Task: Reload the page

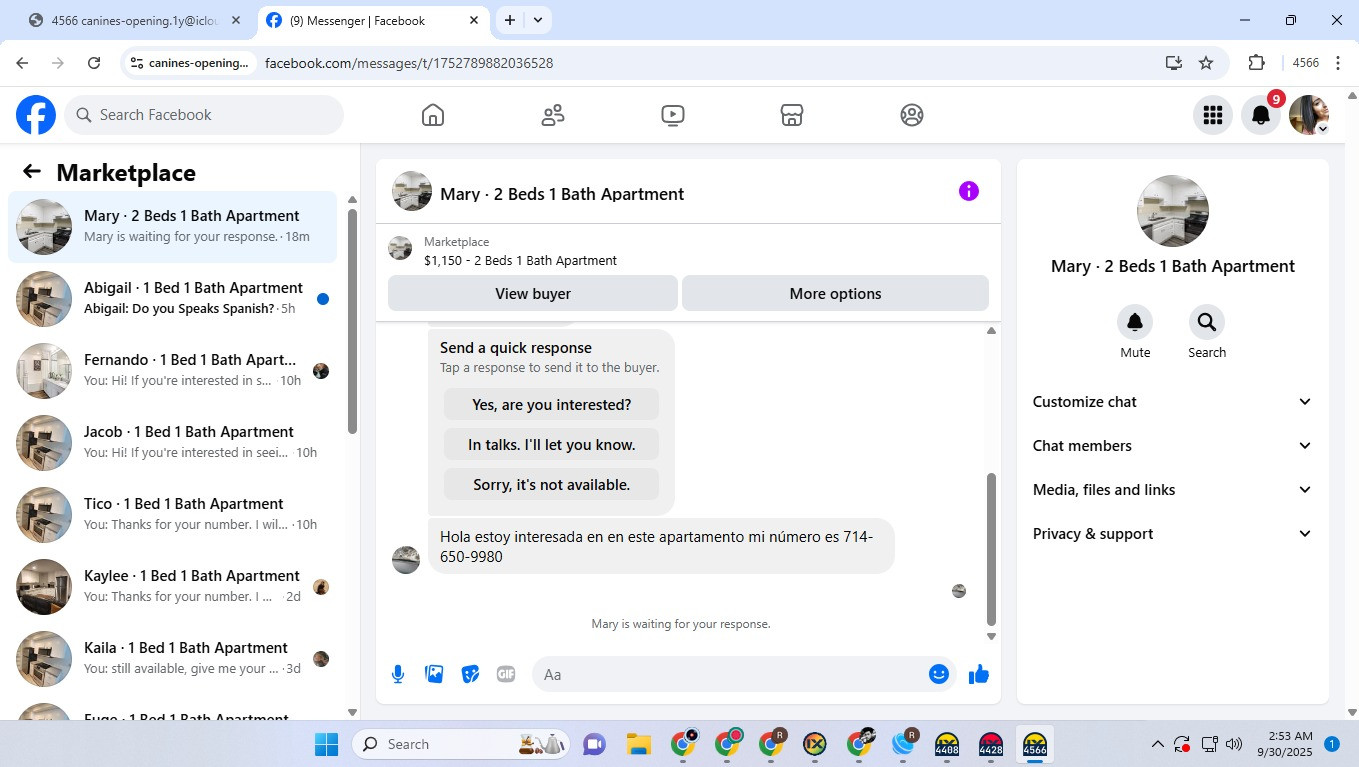Action: coord(94,63)
